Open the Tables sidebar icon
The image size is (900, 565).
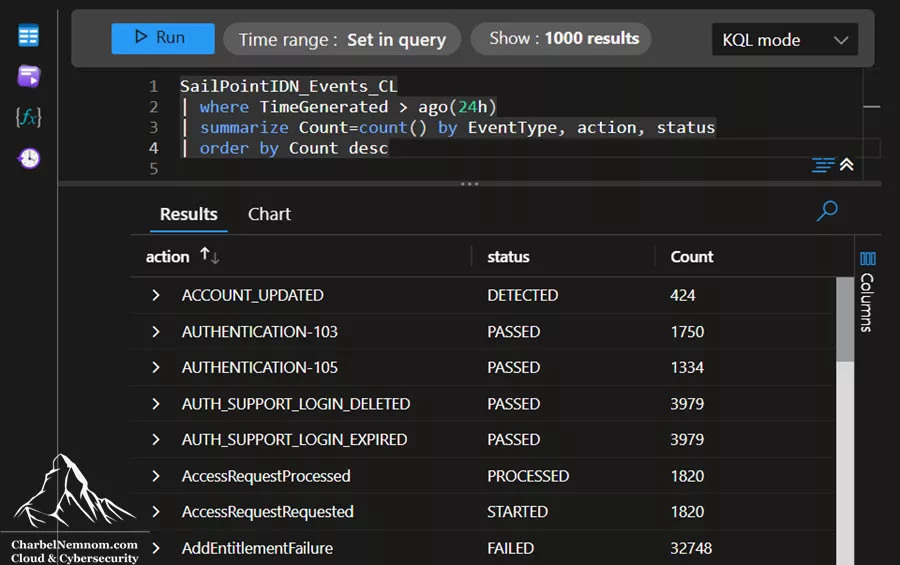click(x=28, y=36)
